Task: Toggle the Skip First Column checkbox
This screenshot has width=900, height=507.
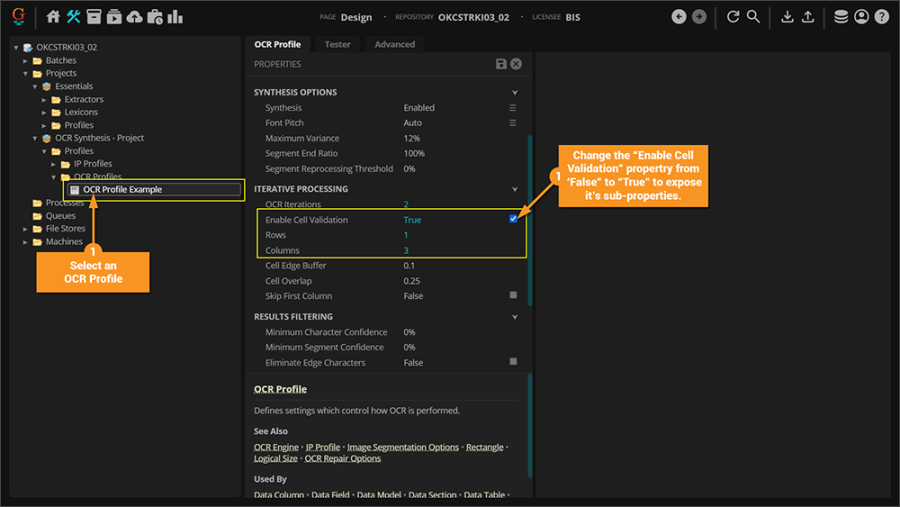Action: [x=514, y=296]
